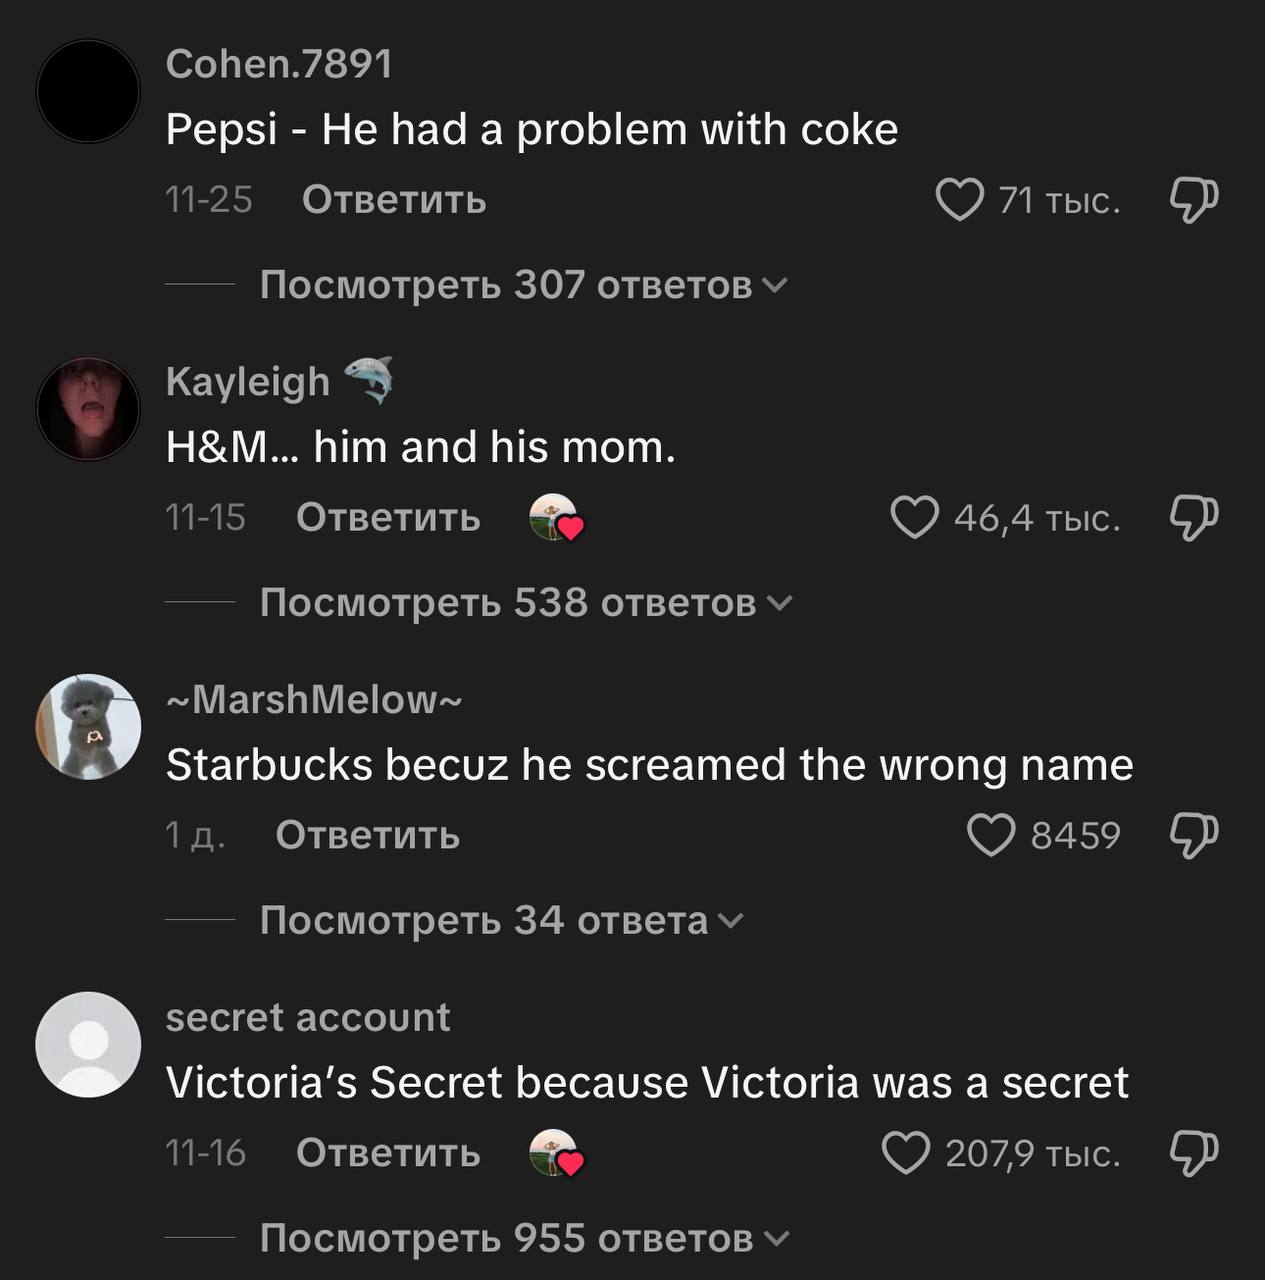Image resolution: width=1265 pixels, height=1280 pixels.
Task: Reply to secret account's comment
Action: coord(388,1153)
